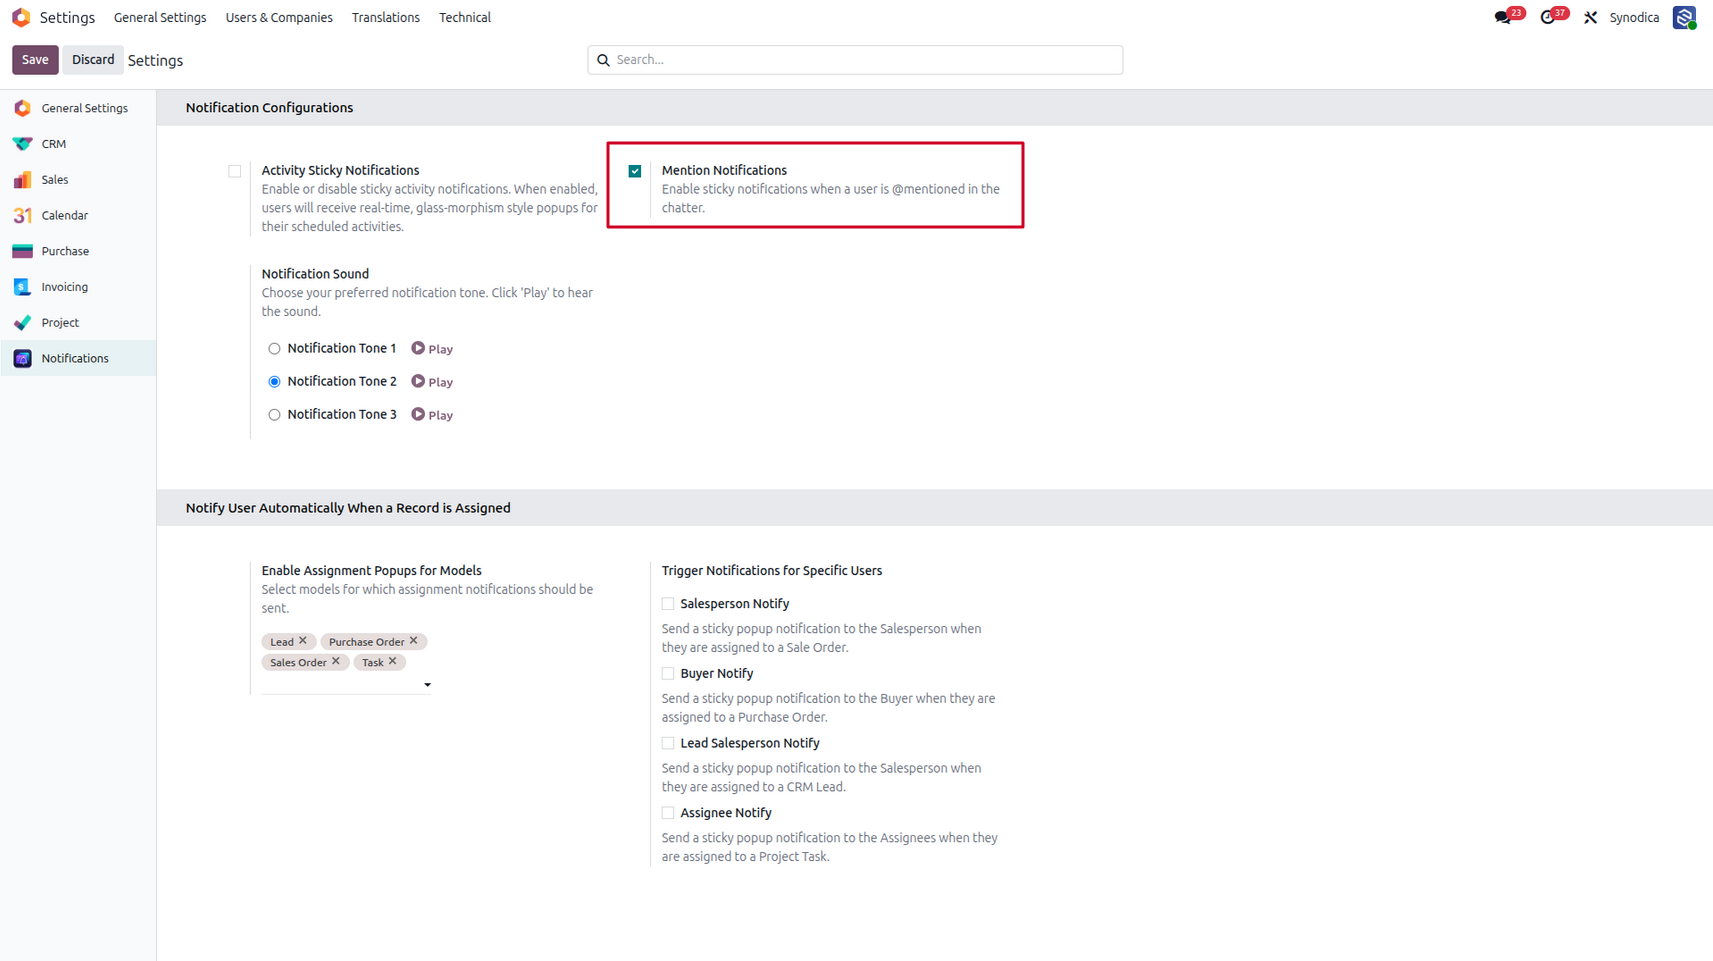Open the CRM settings section icon
Screen dimensions: 1713x961
pos(22,144)
